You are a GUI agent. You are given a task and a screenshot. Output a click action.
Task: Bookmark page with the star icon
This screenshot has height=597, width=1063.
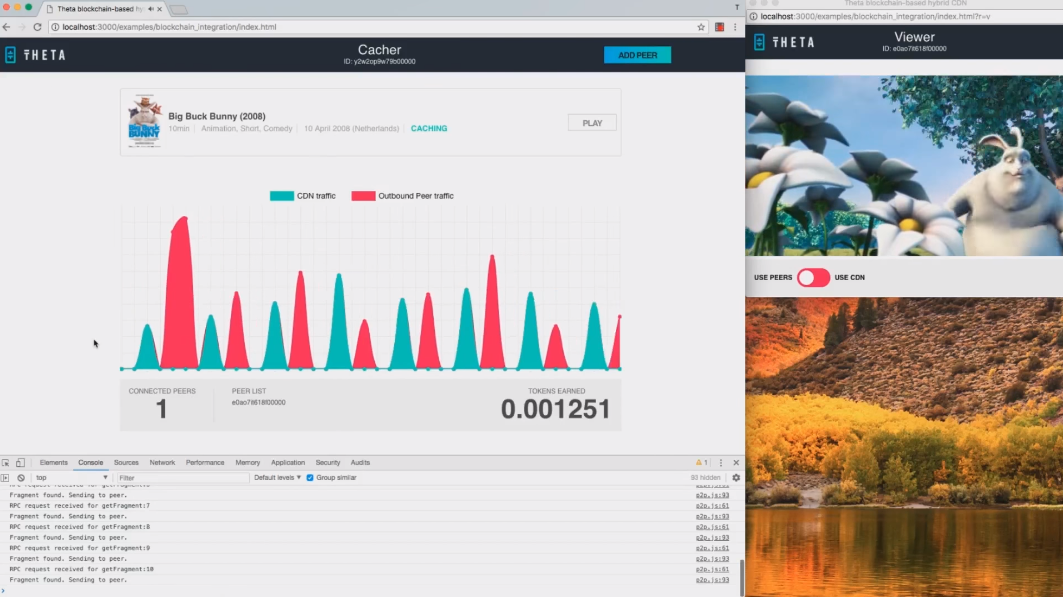[701, 27]
